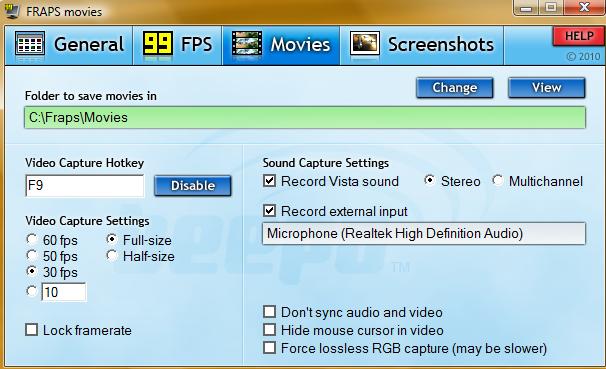Viewport: 606px width, 369px height.
Task: Enable Don't sync audio and video
Action: 269,312
